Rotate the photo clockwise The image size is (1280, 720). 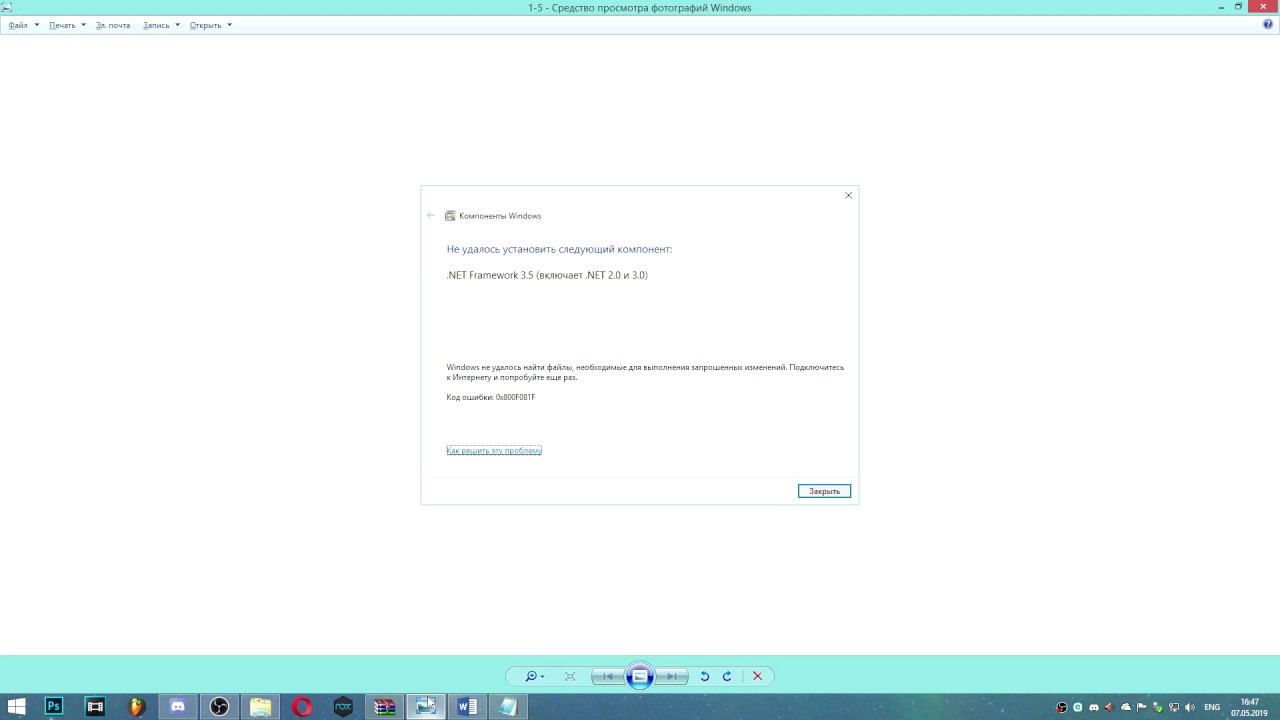(727, 677)
